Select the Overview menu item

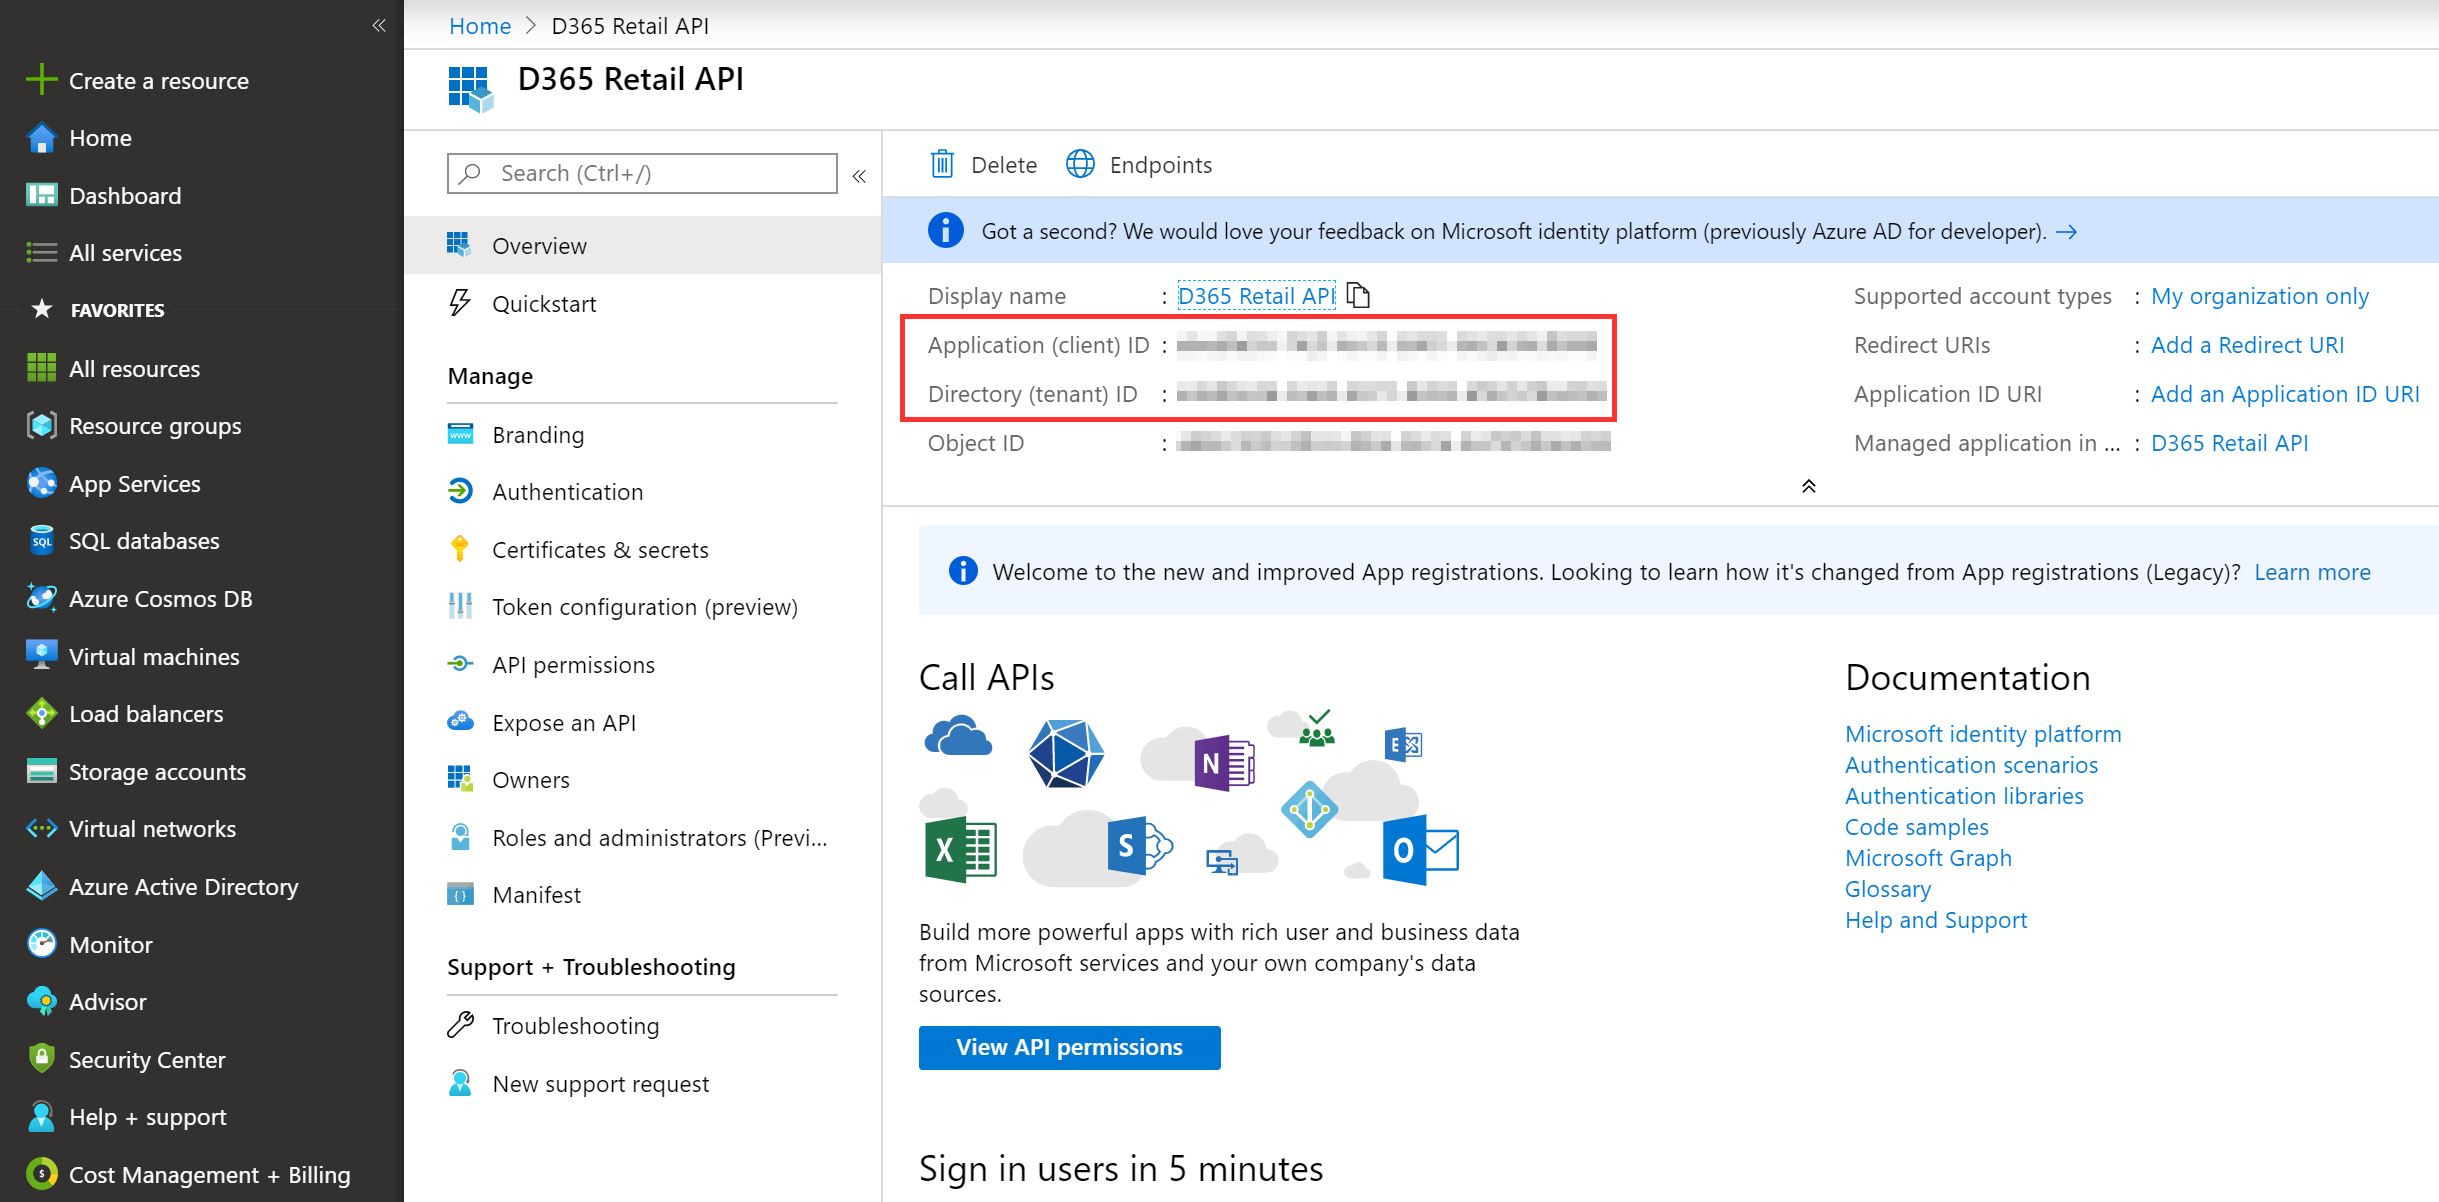point(642,245)
